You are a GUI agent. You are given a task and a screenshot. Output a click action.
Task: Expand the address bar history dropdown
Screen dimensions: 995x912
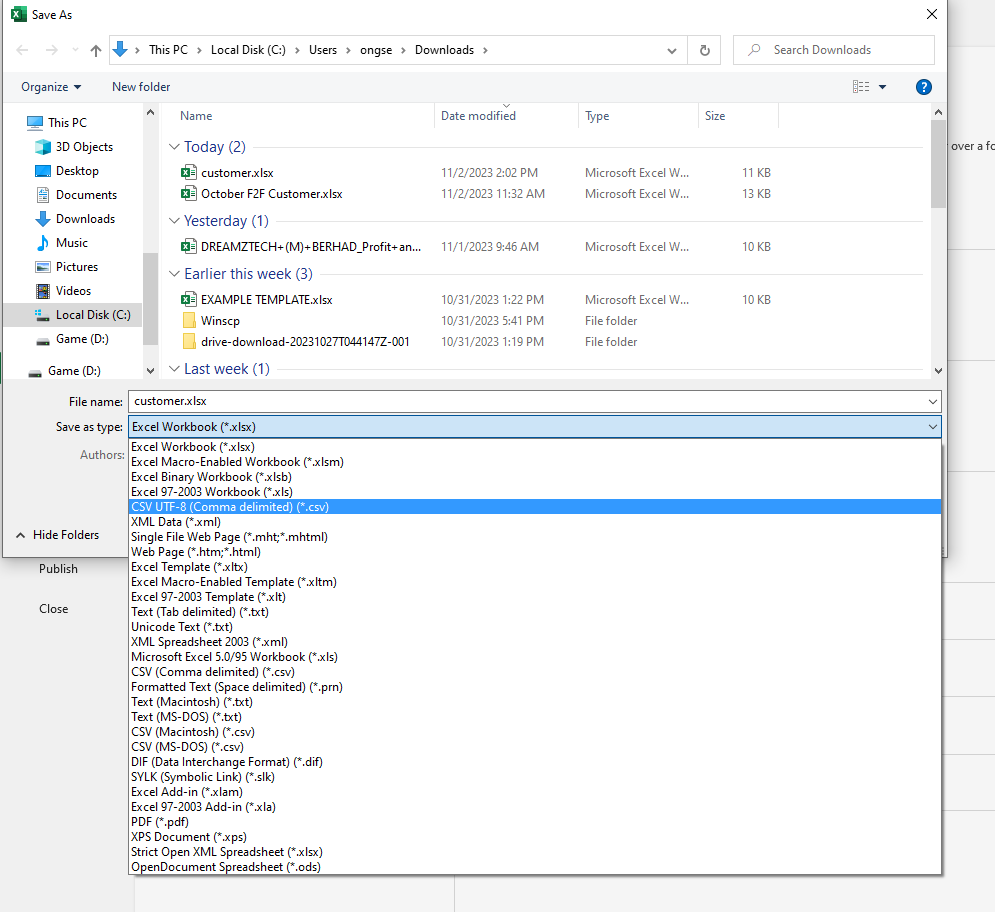672,51
